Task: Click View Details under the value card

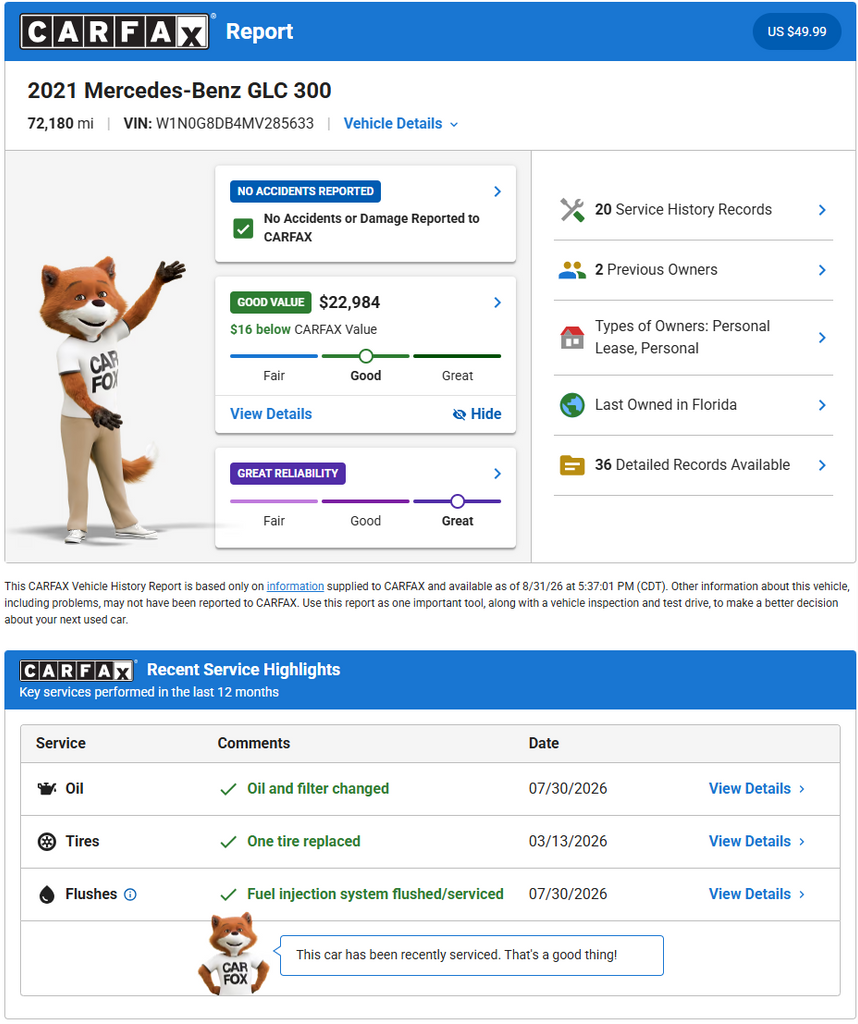Action: (x=271, y=414)
